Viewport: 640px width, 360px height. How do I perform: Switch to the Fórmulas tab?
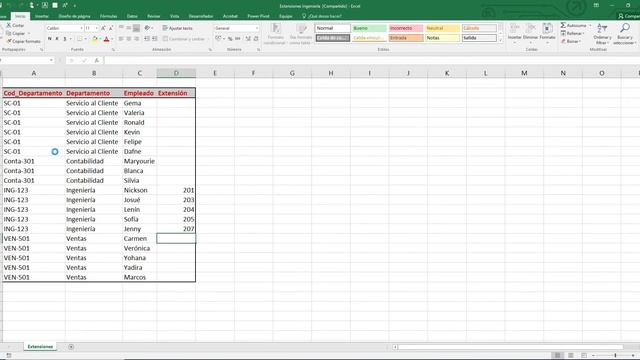pos(109,16)
